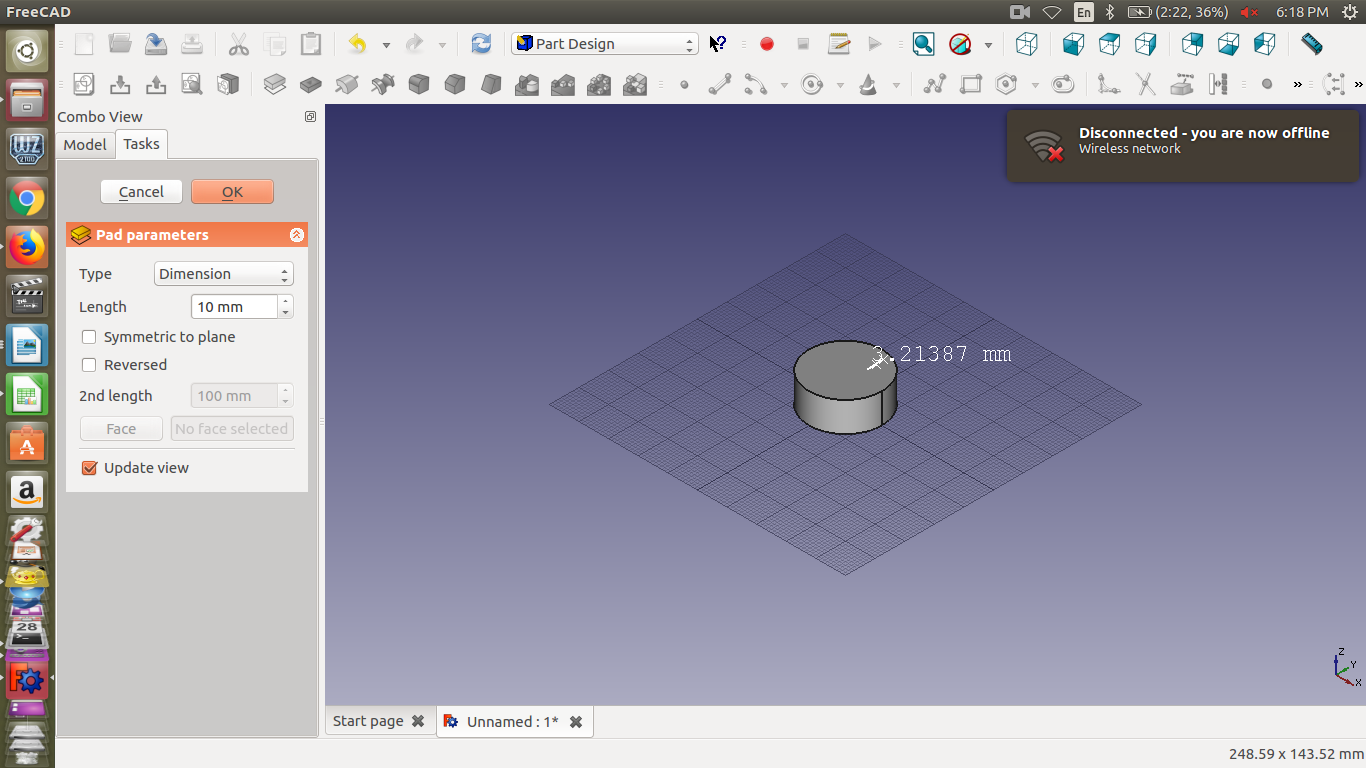Select the sketcher Rectangle tool

[971, 85]
